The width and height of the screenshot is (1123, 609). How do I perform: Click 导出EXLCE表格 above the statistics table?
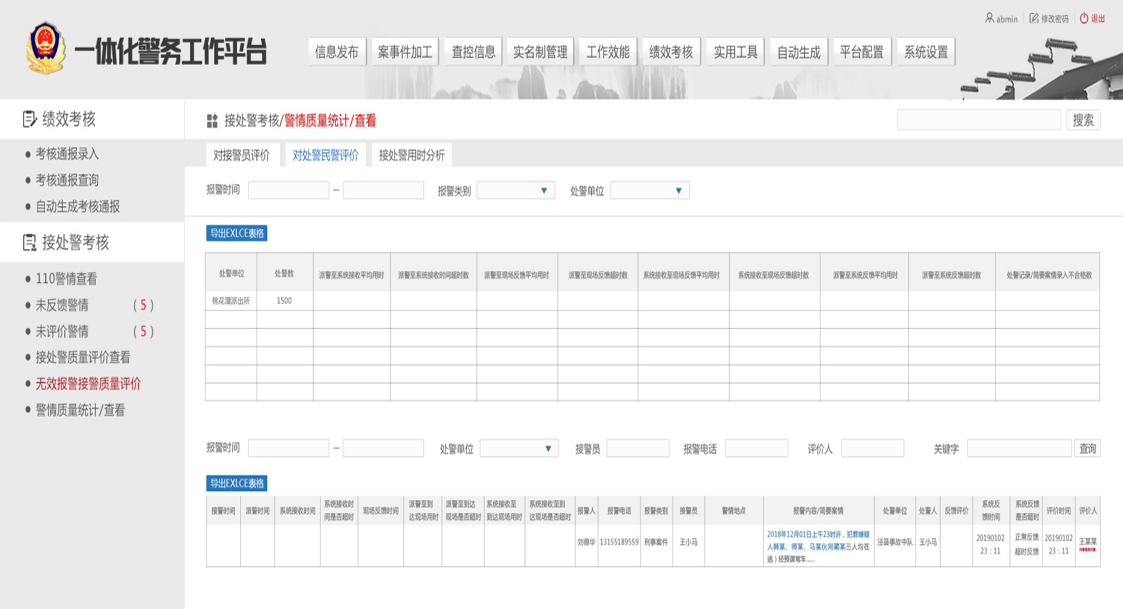(x=237, y=233)
